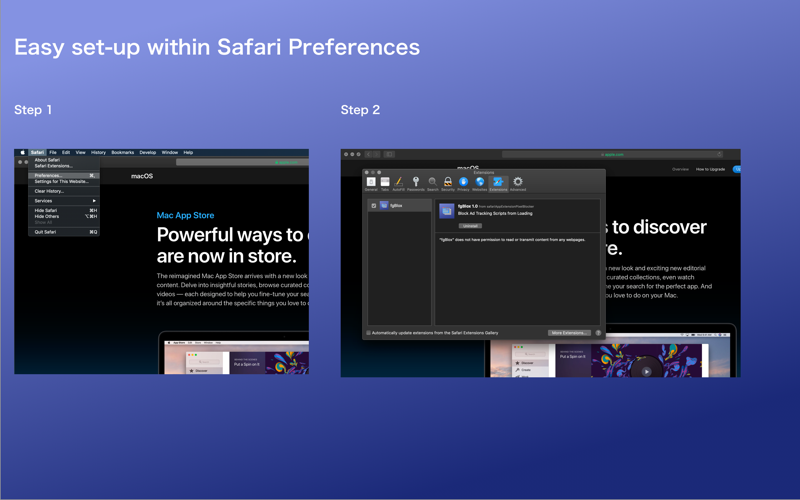Click fgBlox extension icon in sidebar list
The height and width of the screenshot is (500, 800).
coord(384,205)
